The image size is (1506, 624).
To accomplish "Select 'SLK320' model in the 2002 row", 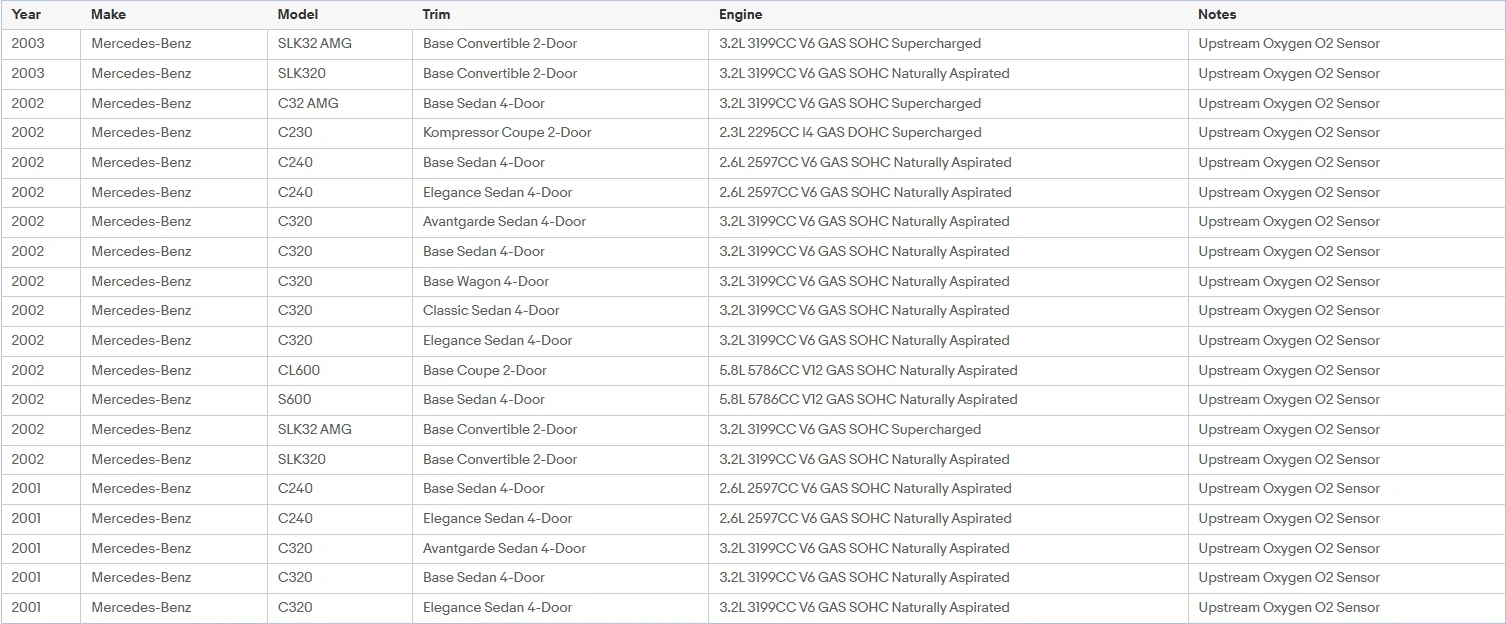I will (302, 459).
